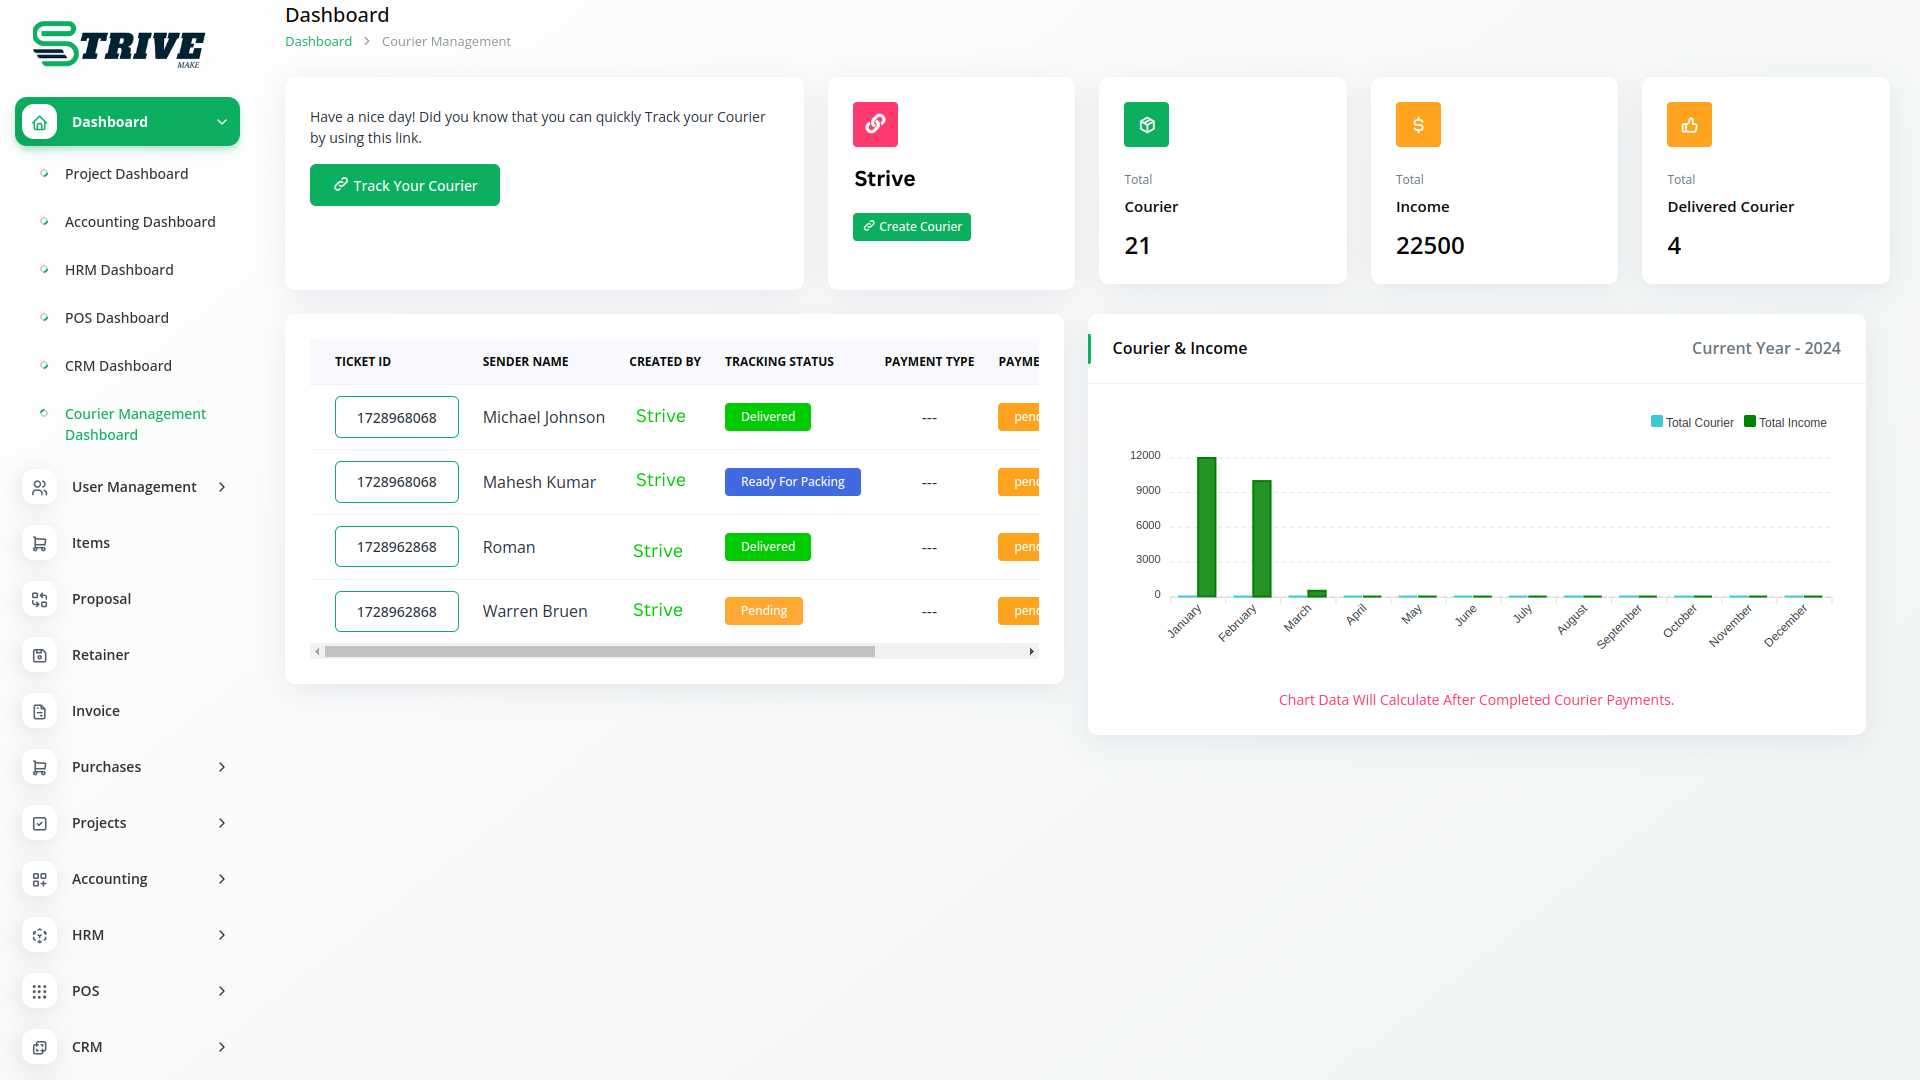Toggle Total Income legend in chart
This screenshot has height=1080, width=1920.
click(1785, 422)
